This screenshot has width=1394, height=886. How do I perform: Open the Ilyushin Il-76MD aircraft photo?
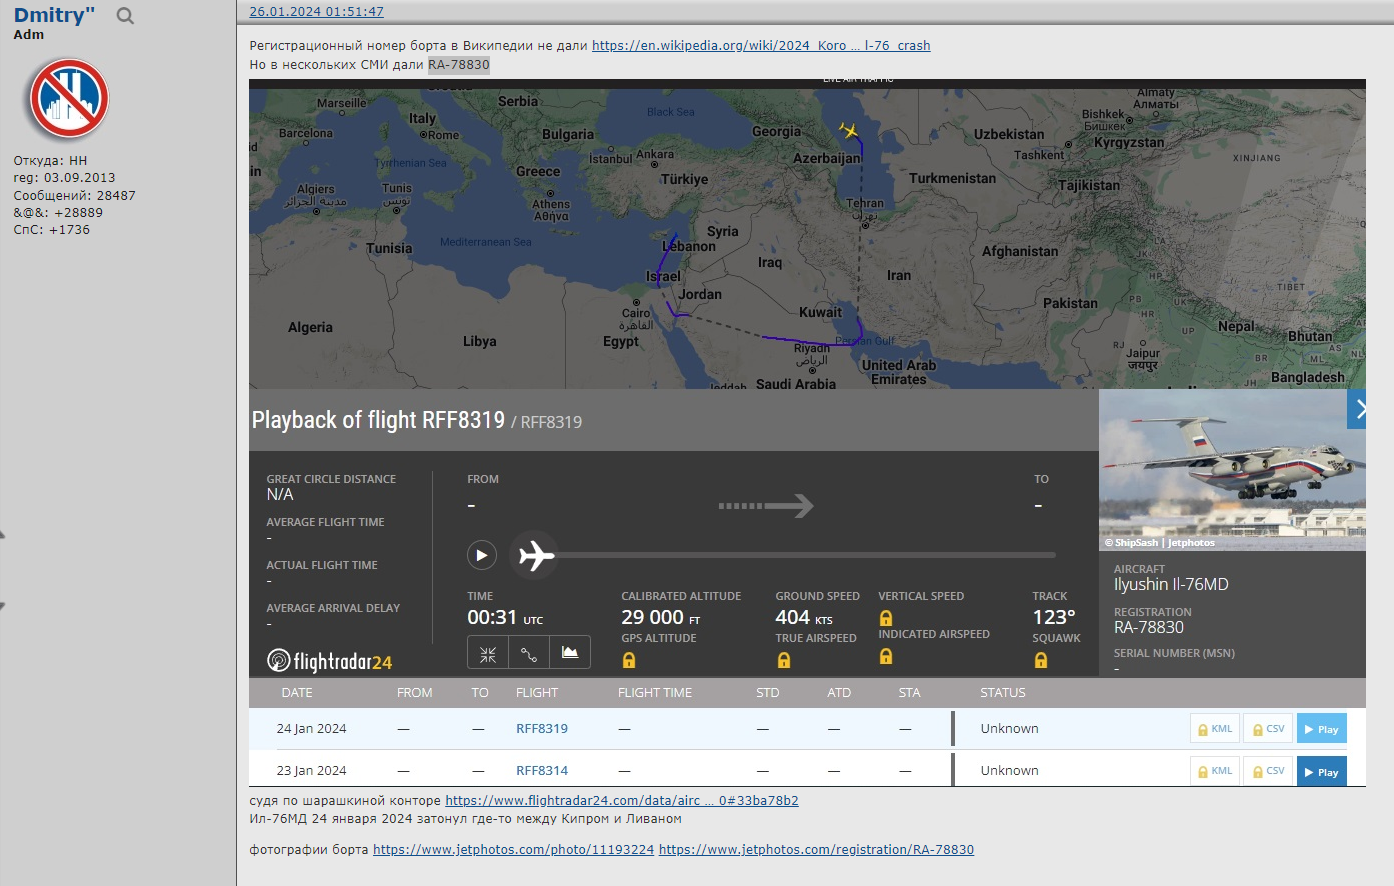pos(1232,470)
